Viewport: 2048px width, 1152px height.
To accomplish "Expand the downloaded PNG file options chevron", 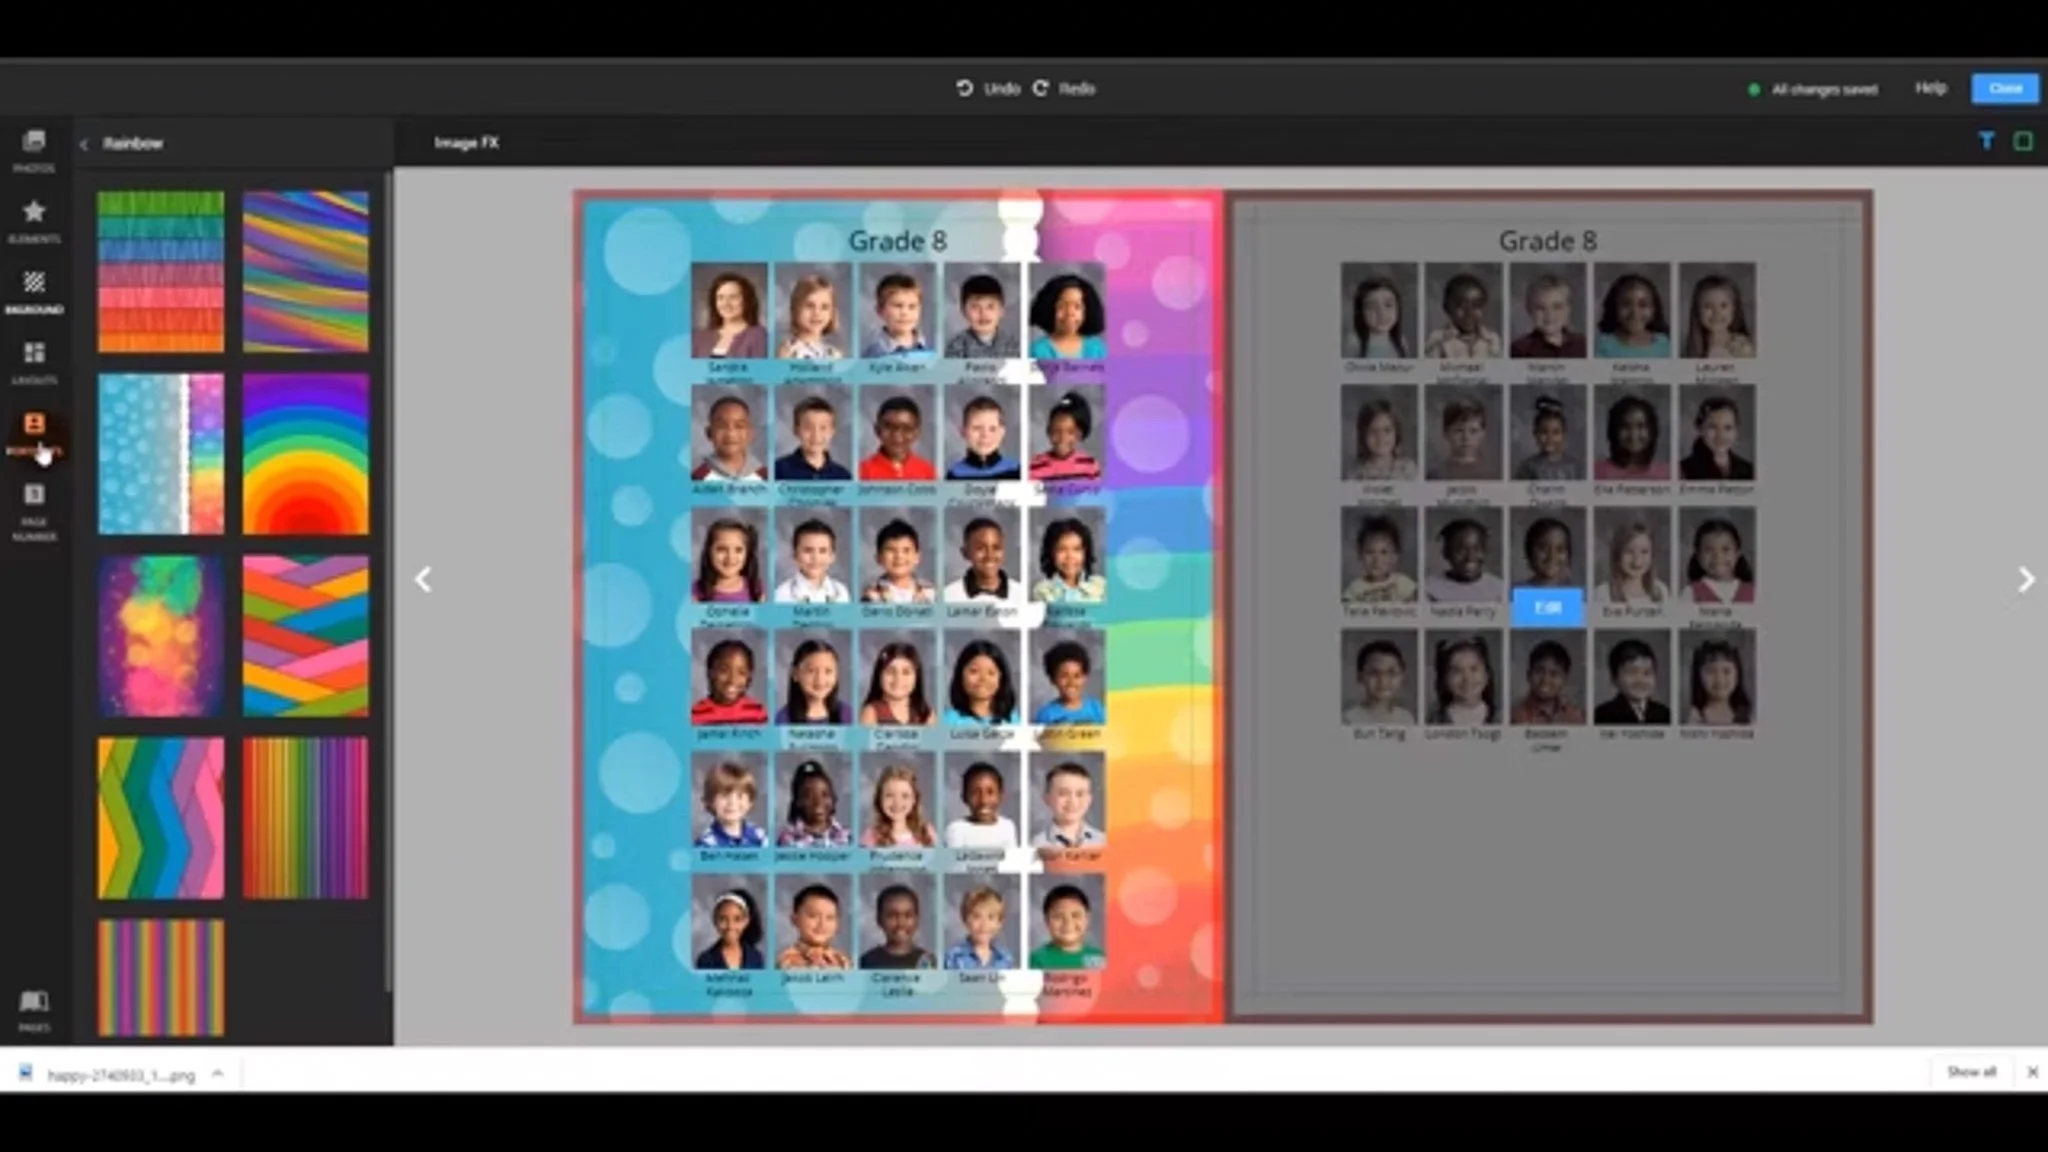I will [217, 1073].
